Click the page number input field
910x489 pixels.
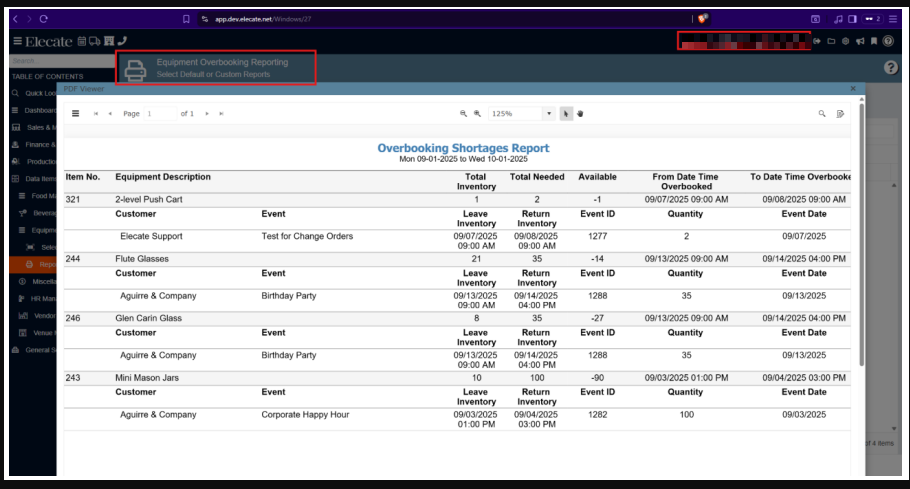coord(160,114)
